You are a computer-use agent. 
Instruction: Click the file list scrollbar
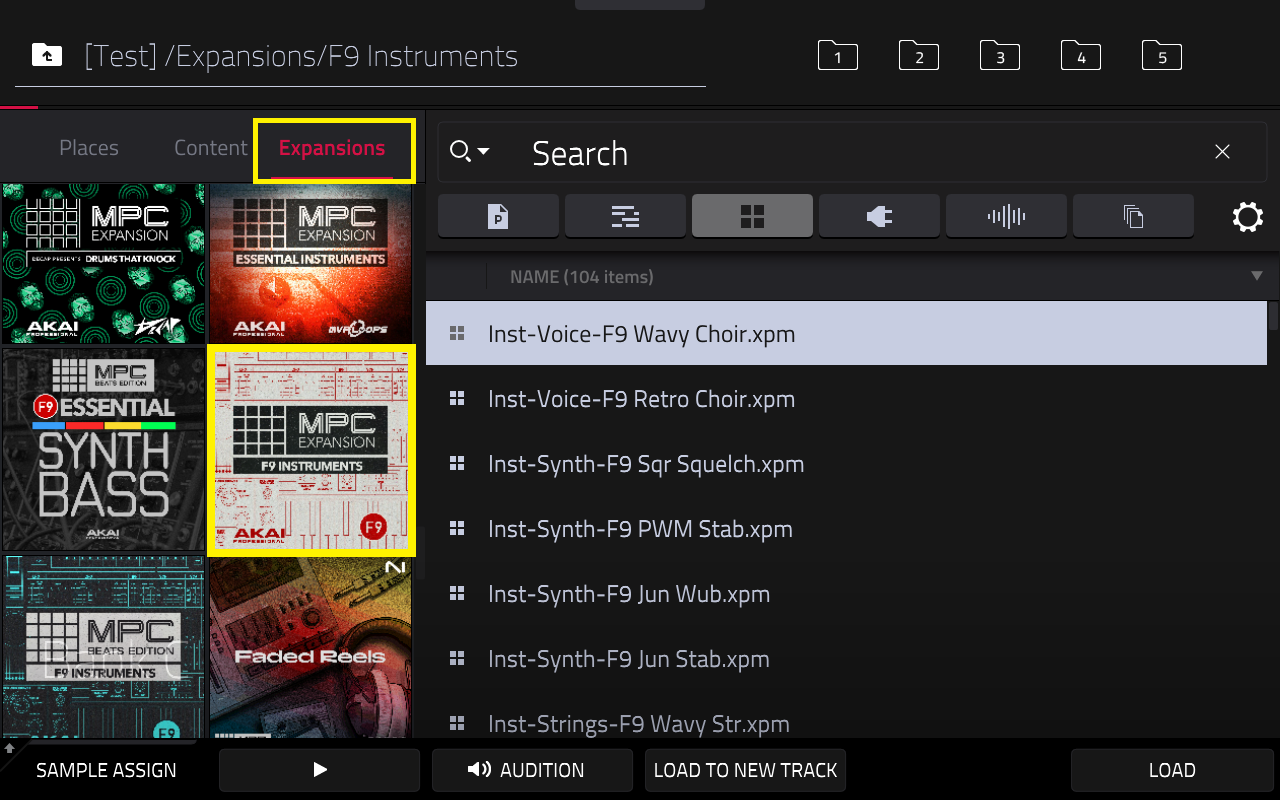tap(1273, 316)
